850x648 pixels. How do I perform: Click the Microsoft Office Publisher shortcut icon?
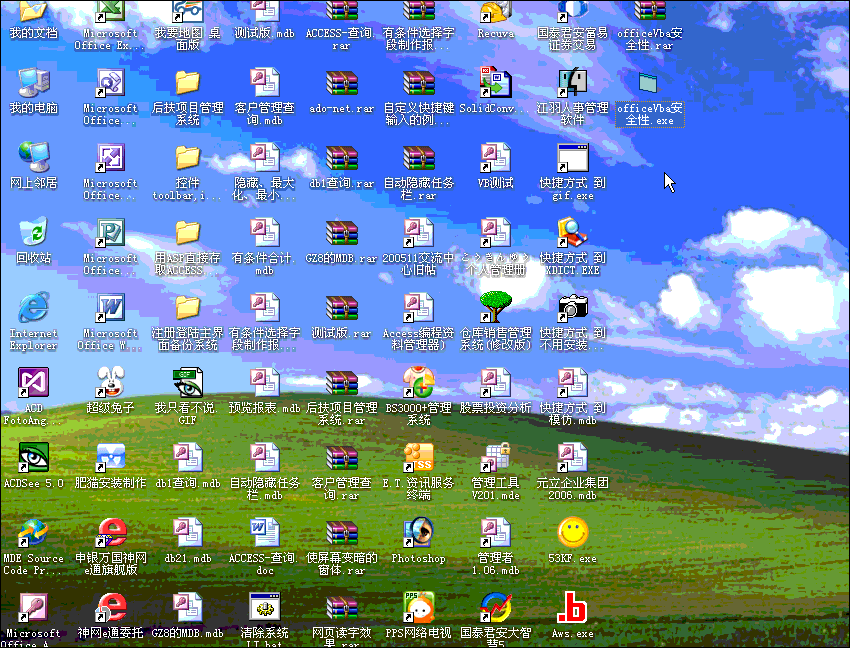tap(111, 233)
